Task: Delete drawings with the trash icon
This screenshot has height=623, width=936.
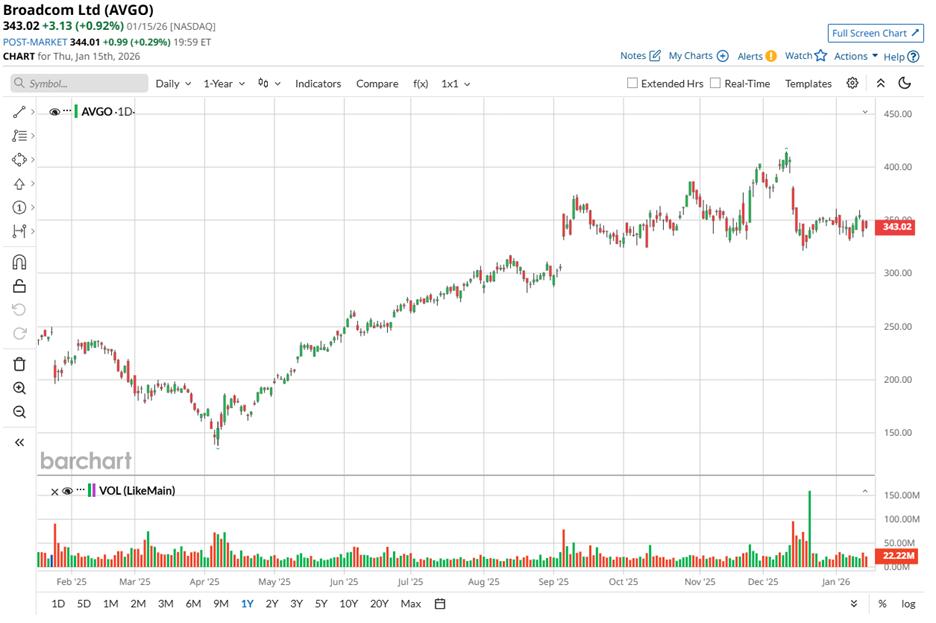Action: point(19,364)
